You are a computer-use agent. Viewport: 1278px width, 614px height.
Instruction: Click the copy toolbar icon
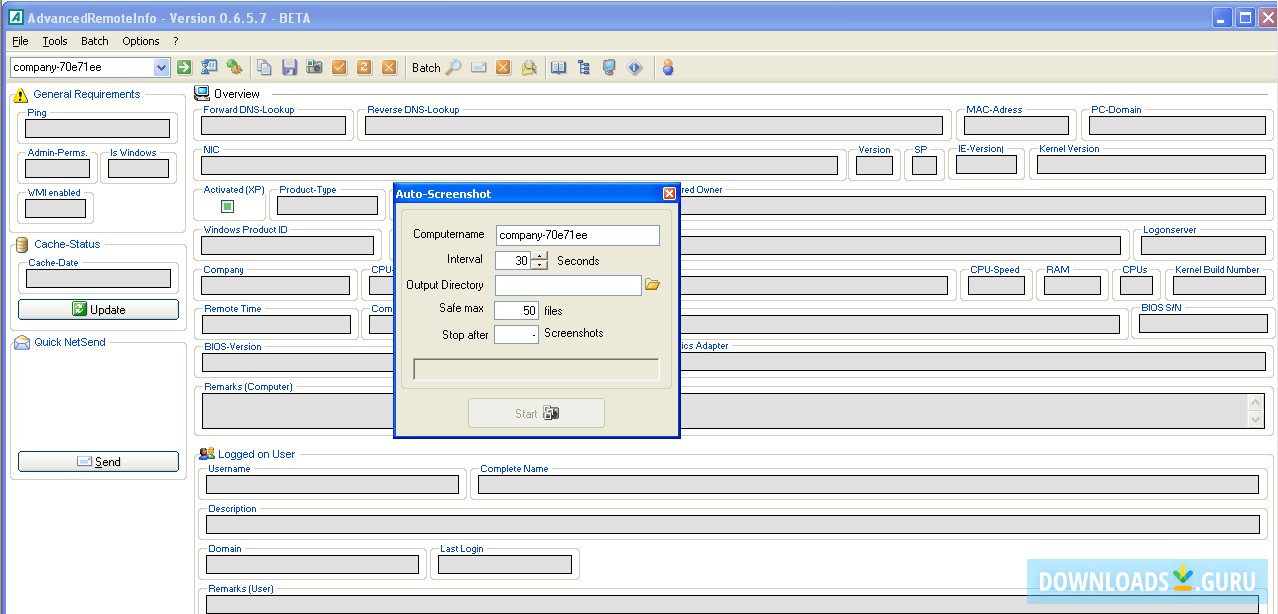pos(263,67)
